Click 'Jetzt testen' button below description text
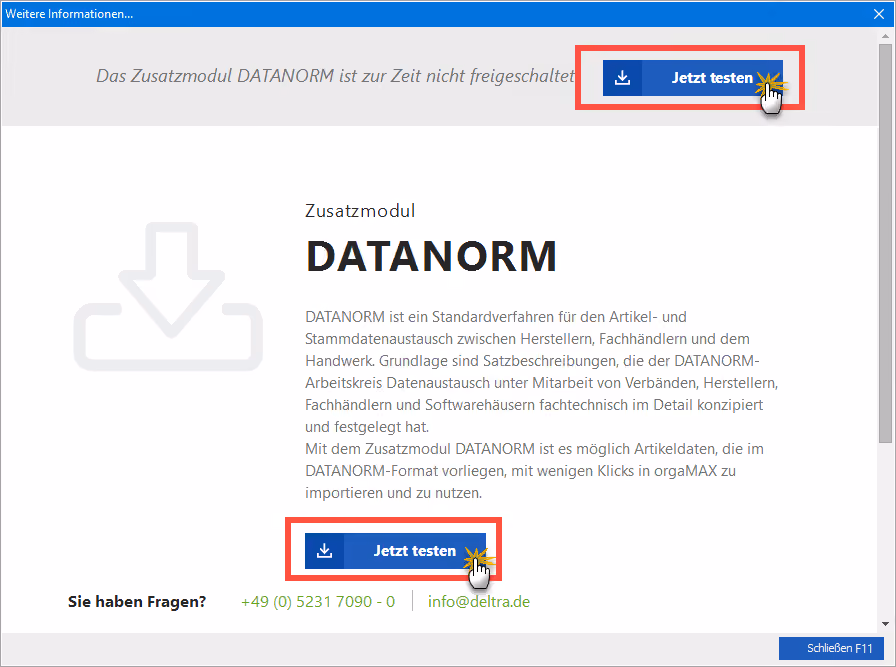This screenshot has width=896, height=667. pyautogui.click(x=395, y=551)
